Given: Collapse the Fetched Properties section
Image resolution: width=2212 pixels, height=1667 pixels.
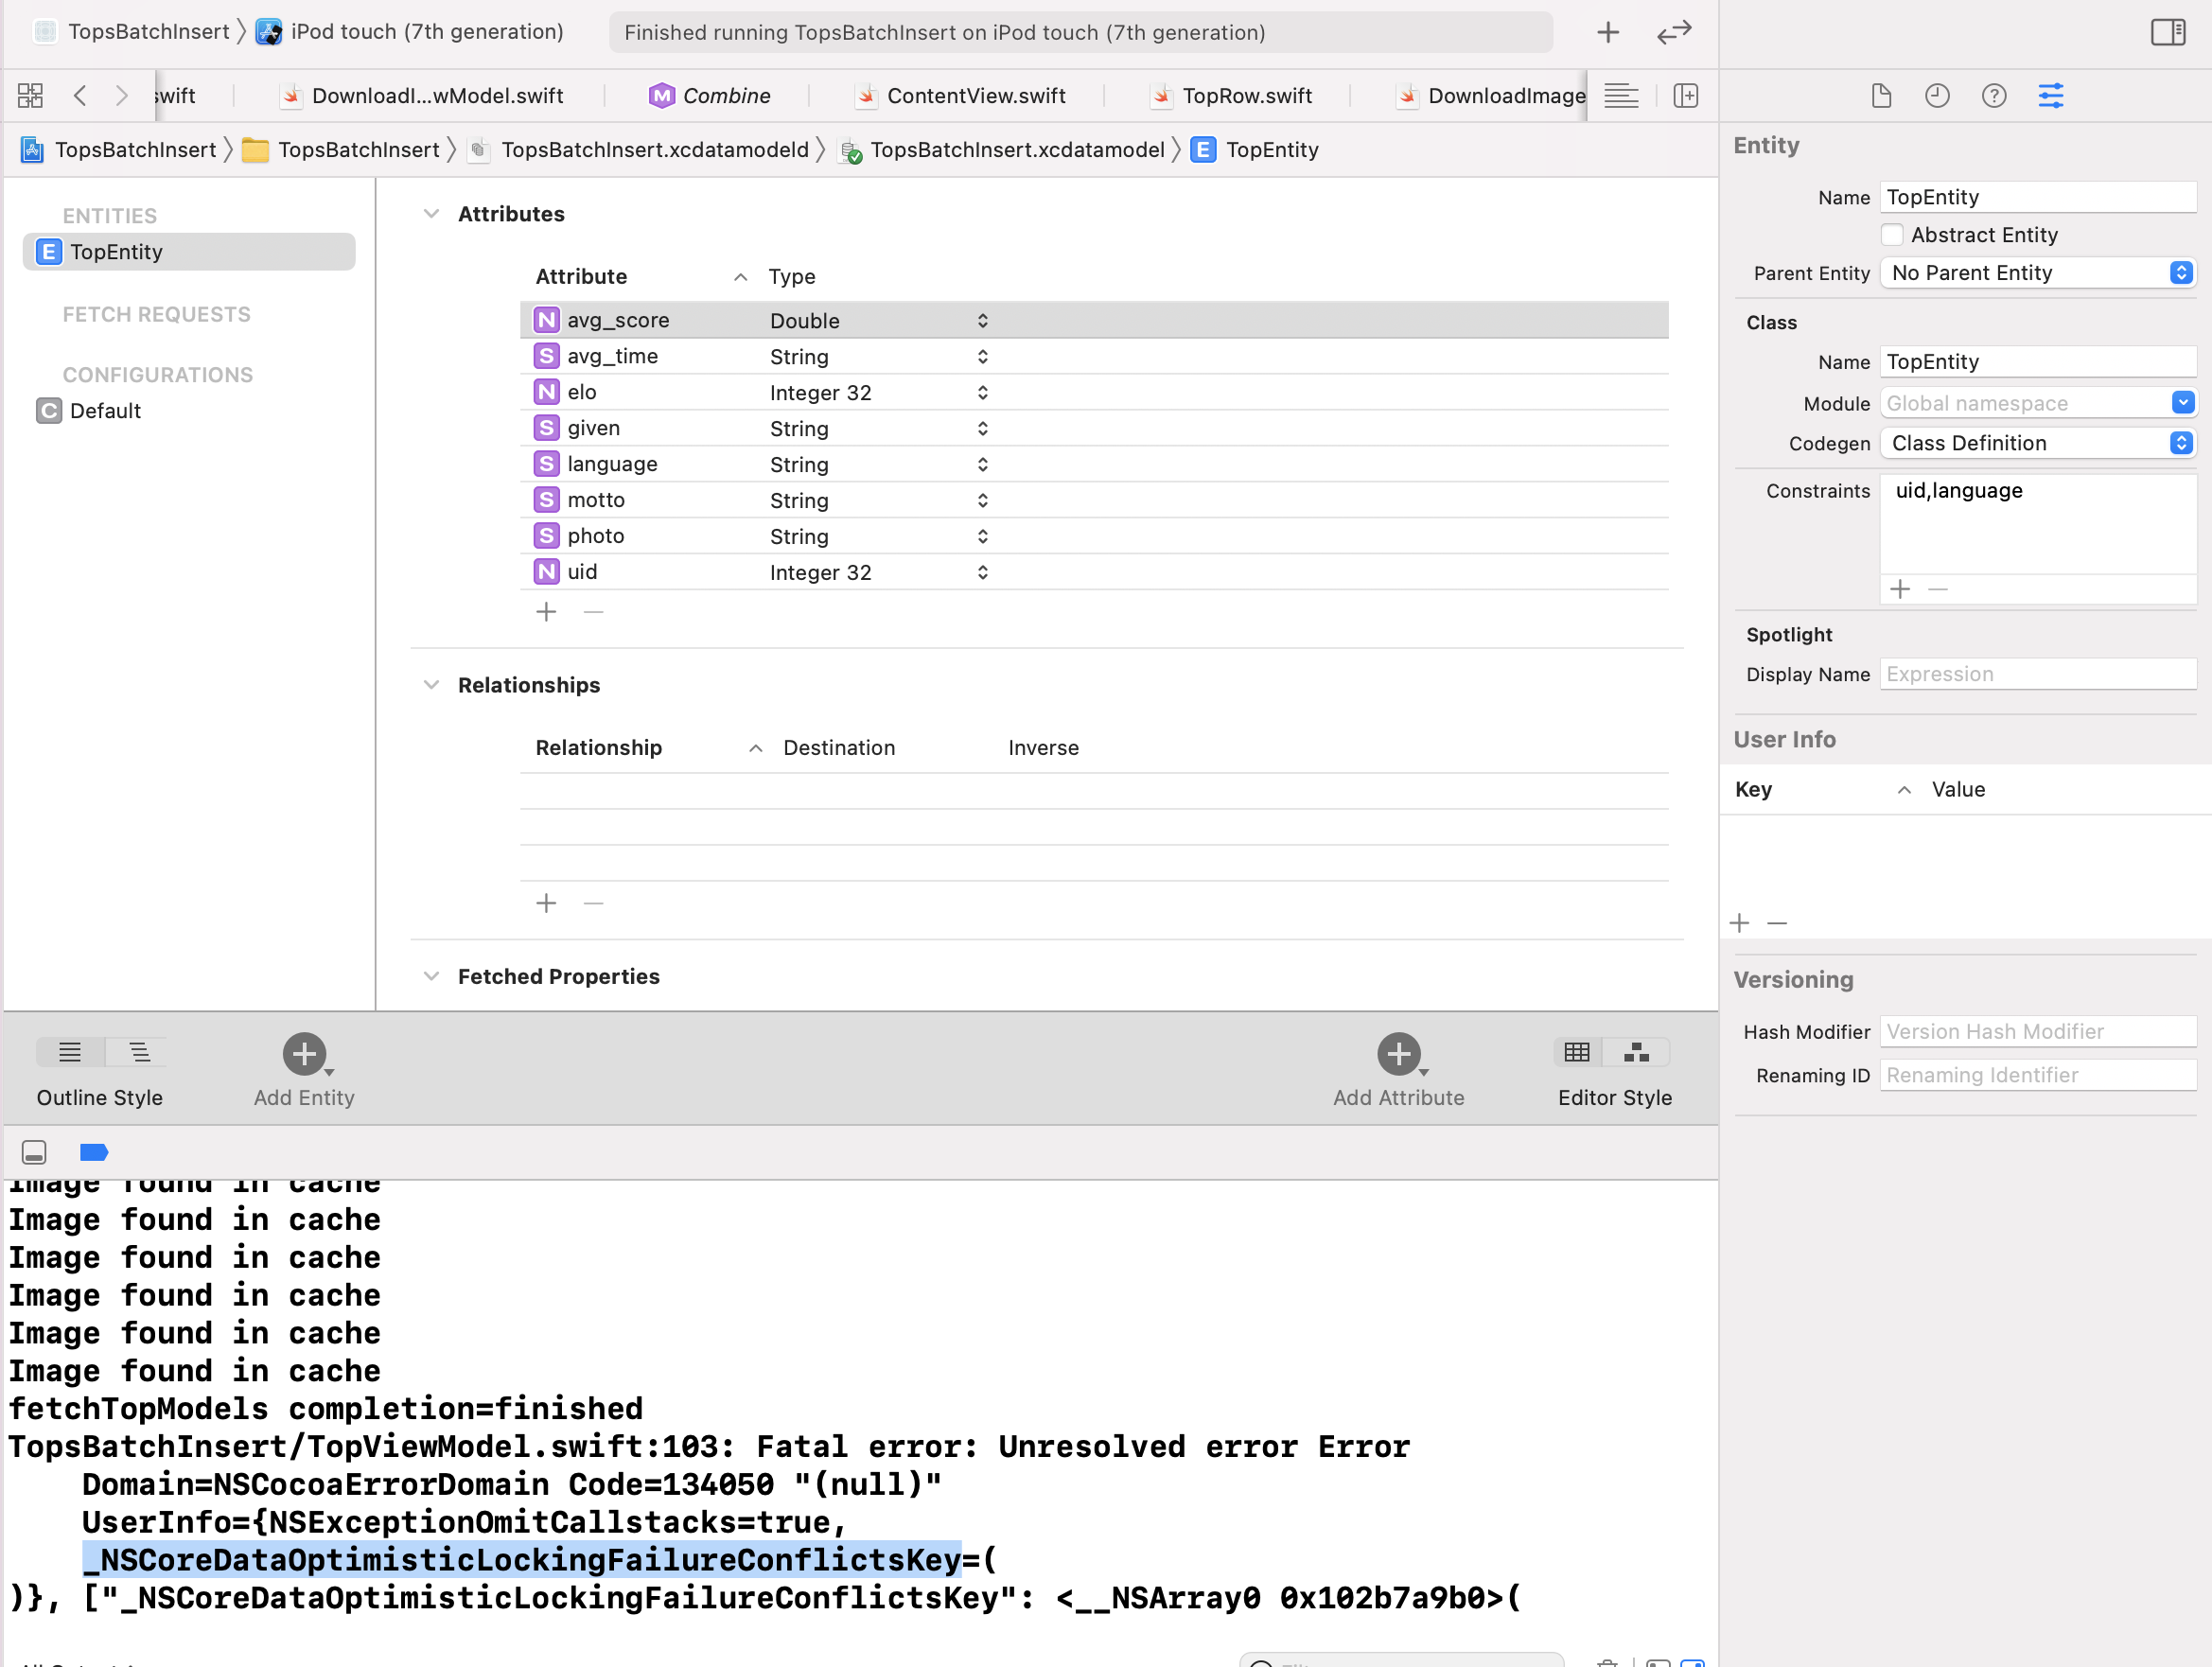Looking at the screenshot, I should pyautogui.click(x=431, y=976).
